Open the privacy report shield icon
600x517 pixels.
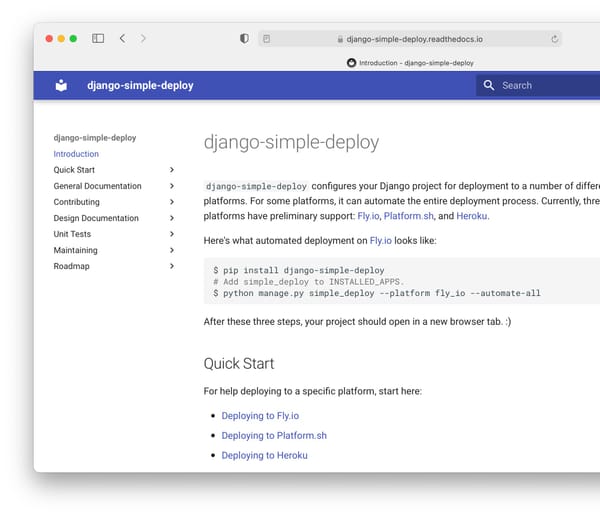click(244, 38)
